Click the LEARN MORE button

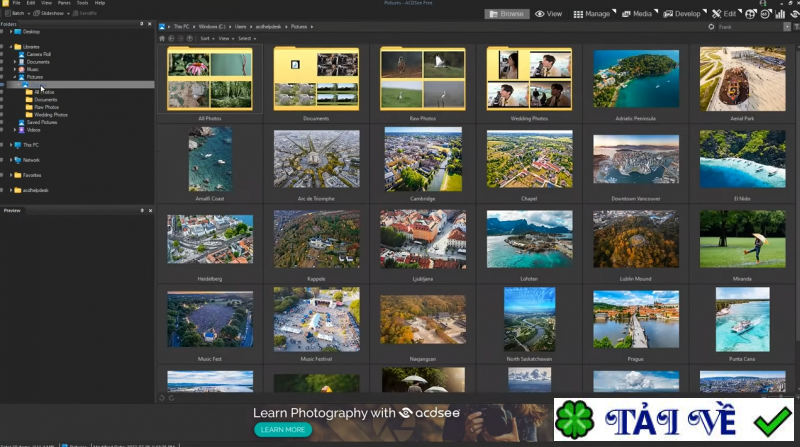[282, 429]
